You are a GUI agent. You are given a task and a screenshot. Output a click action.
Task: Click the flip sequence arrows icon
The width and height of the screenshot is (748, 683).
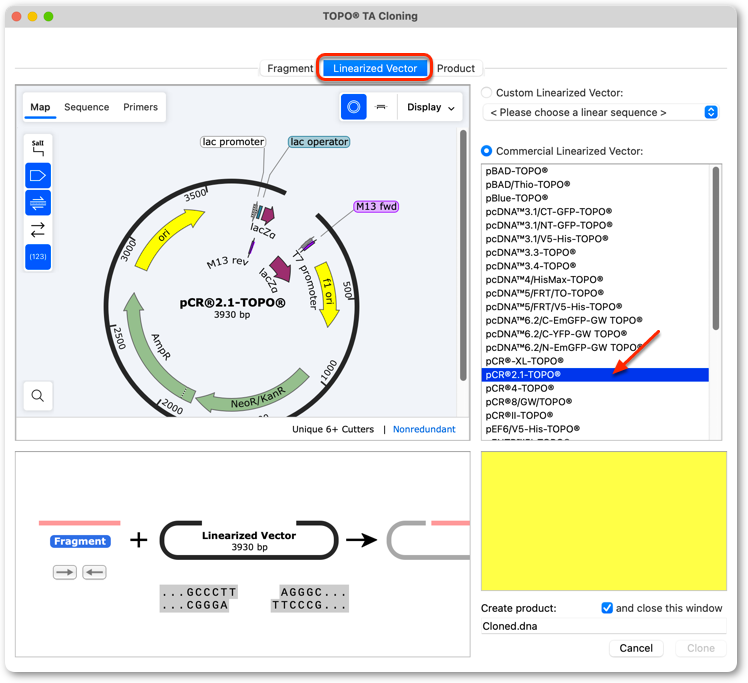[x=38, y=230]
